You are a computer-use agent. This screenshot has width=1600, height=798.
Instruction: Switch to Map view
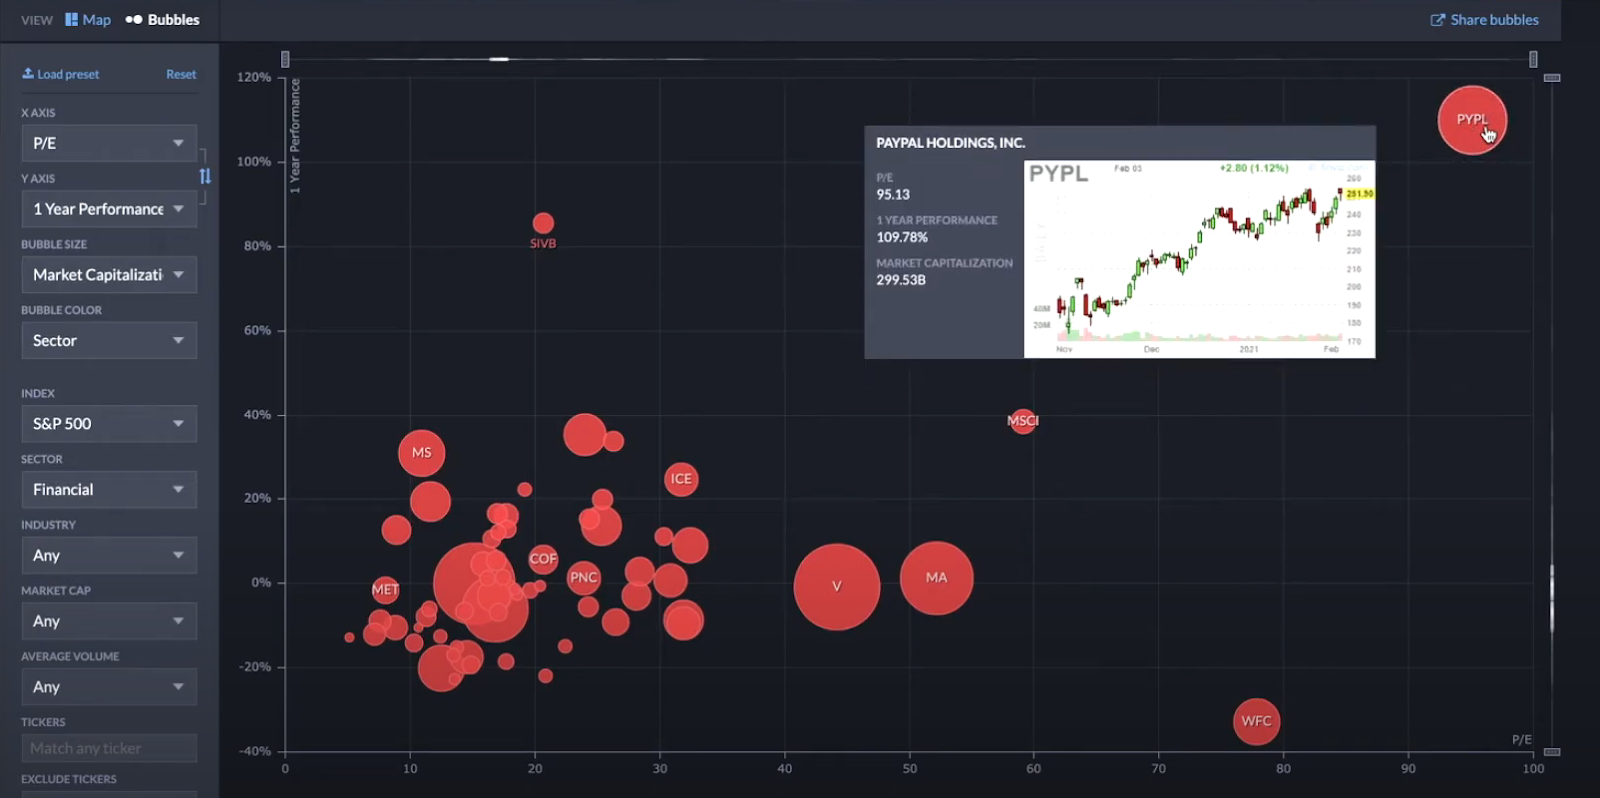[88, 19]
